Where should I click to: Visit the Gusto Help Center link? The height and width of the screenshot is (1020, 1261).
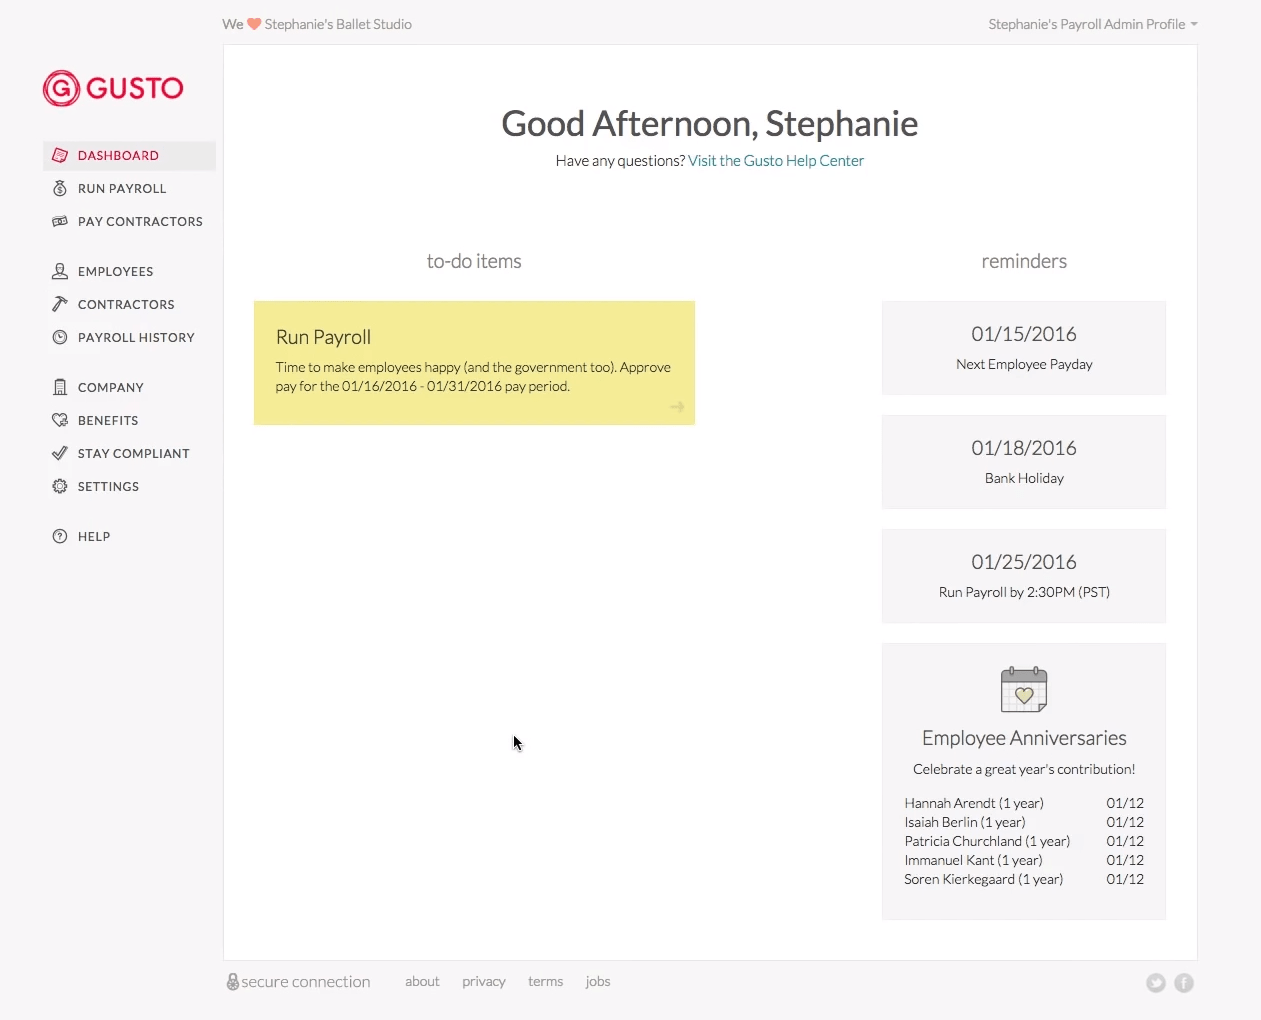pos(775,161)
